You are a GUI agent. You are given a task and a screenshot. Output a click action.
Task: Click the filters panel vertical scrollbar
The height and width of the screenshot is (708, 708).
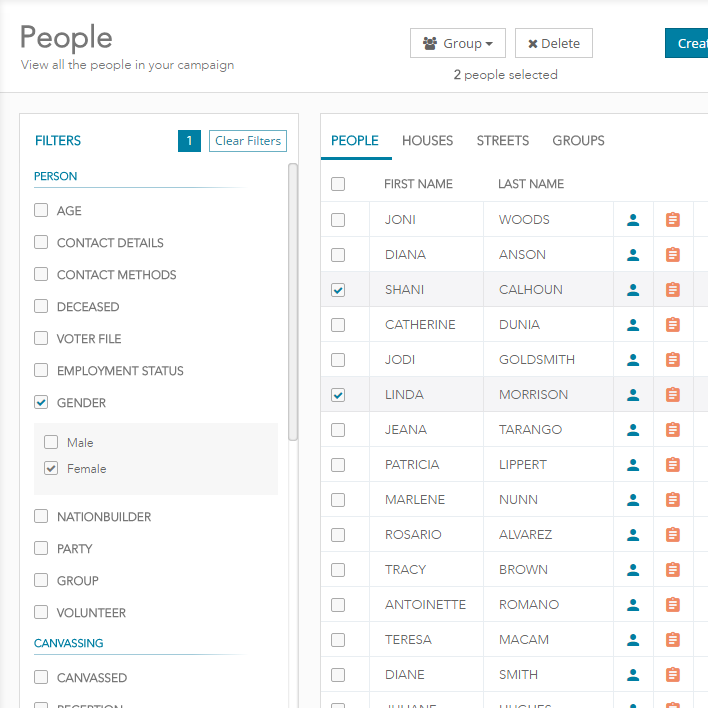(293, 300)
